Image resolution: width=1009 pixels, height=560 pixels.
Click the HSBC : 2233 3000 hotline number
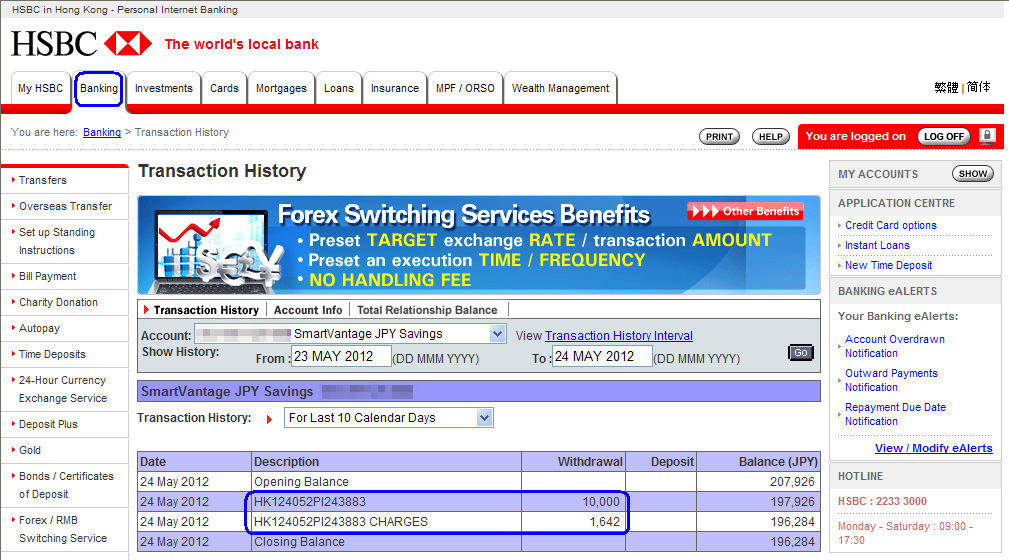tap(882, 501)
